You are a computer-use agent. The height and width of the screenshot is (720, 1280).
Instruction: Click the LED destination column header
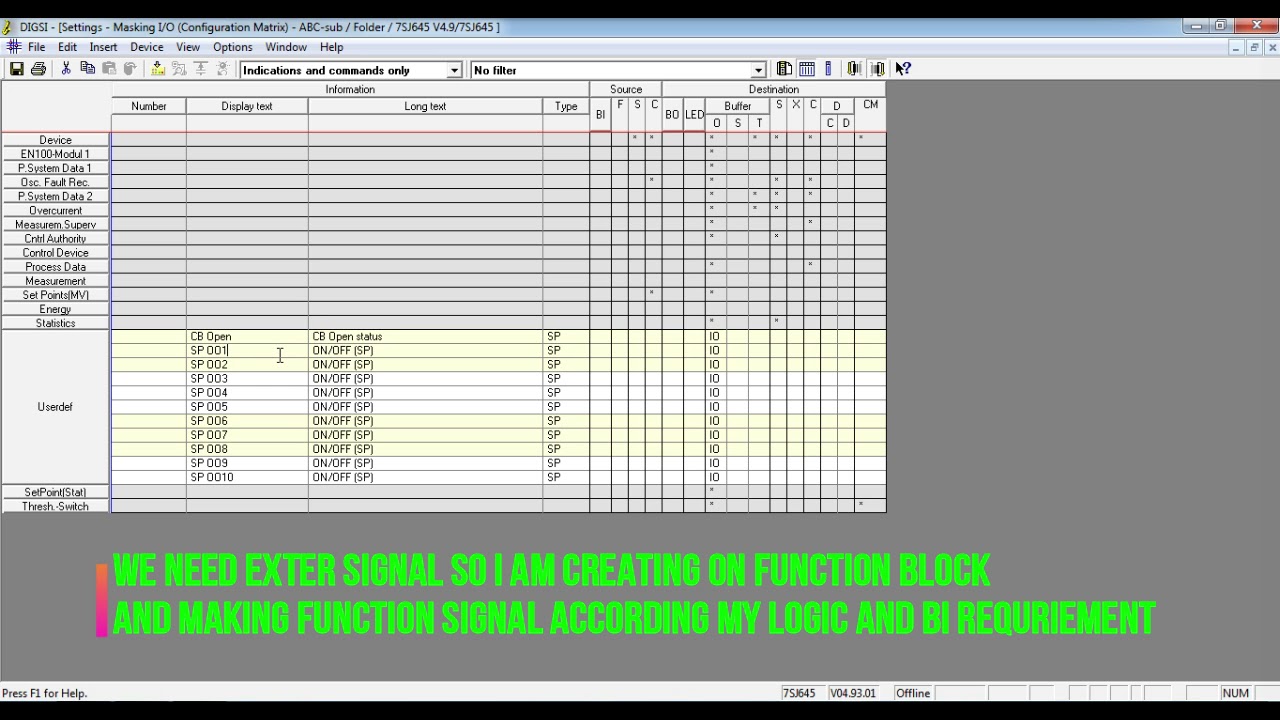point(694,114)
